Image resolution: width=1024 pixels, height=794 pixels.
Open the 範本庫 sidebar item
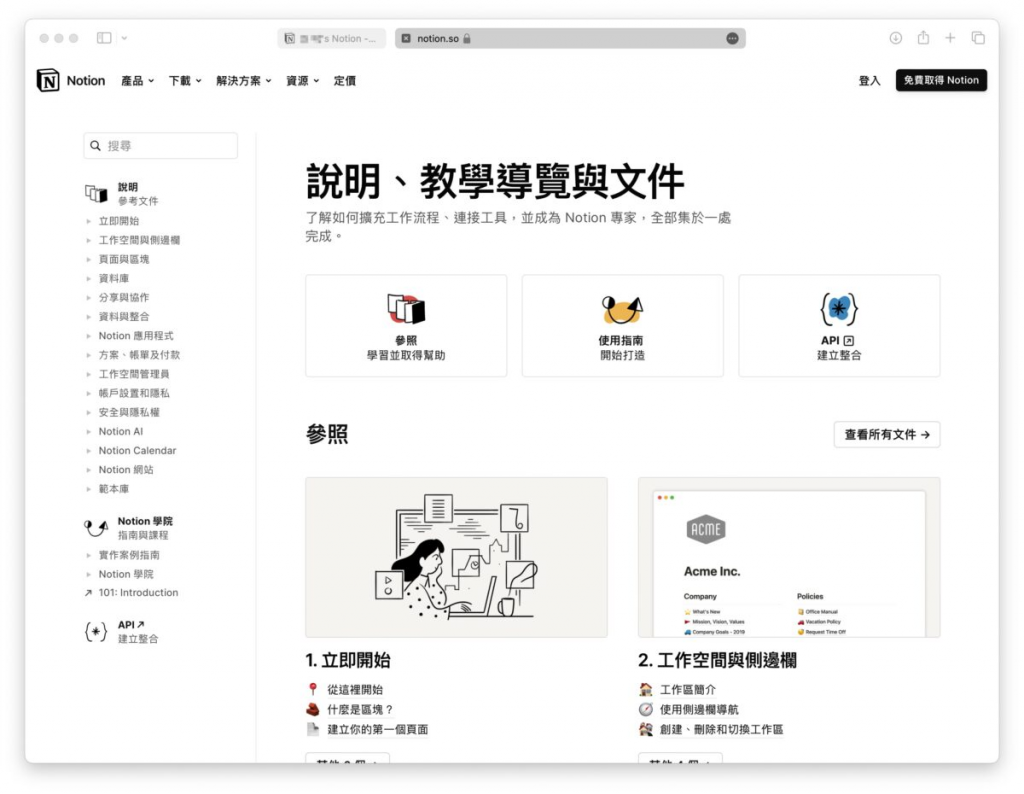point(114,489)
